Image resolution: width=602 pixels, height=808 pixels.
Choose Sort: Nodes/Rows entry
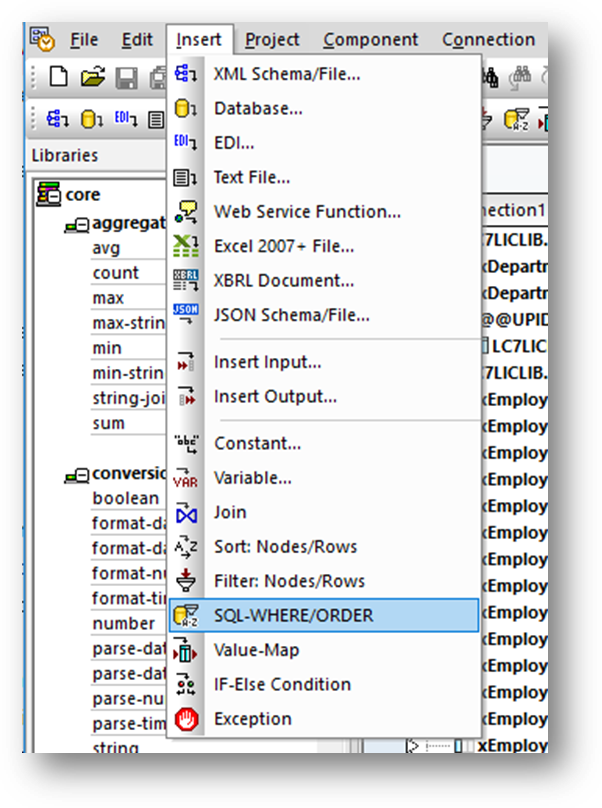pos(324,547)
